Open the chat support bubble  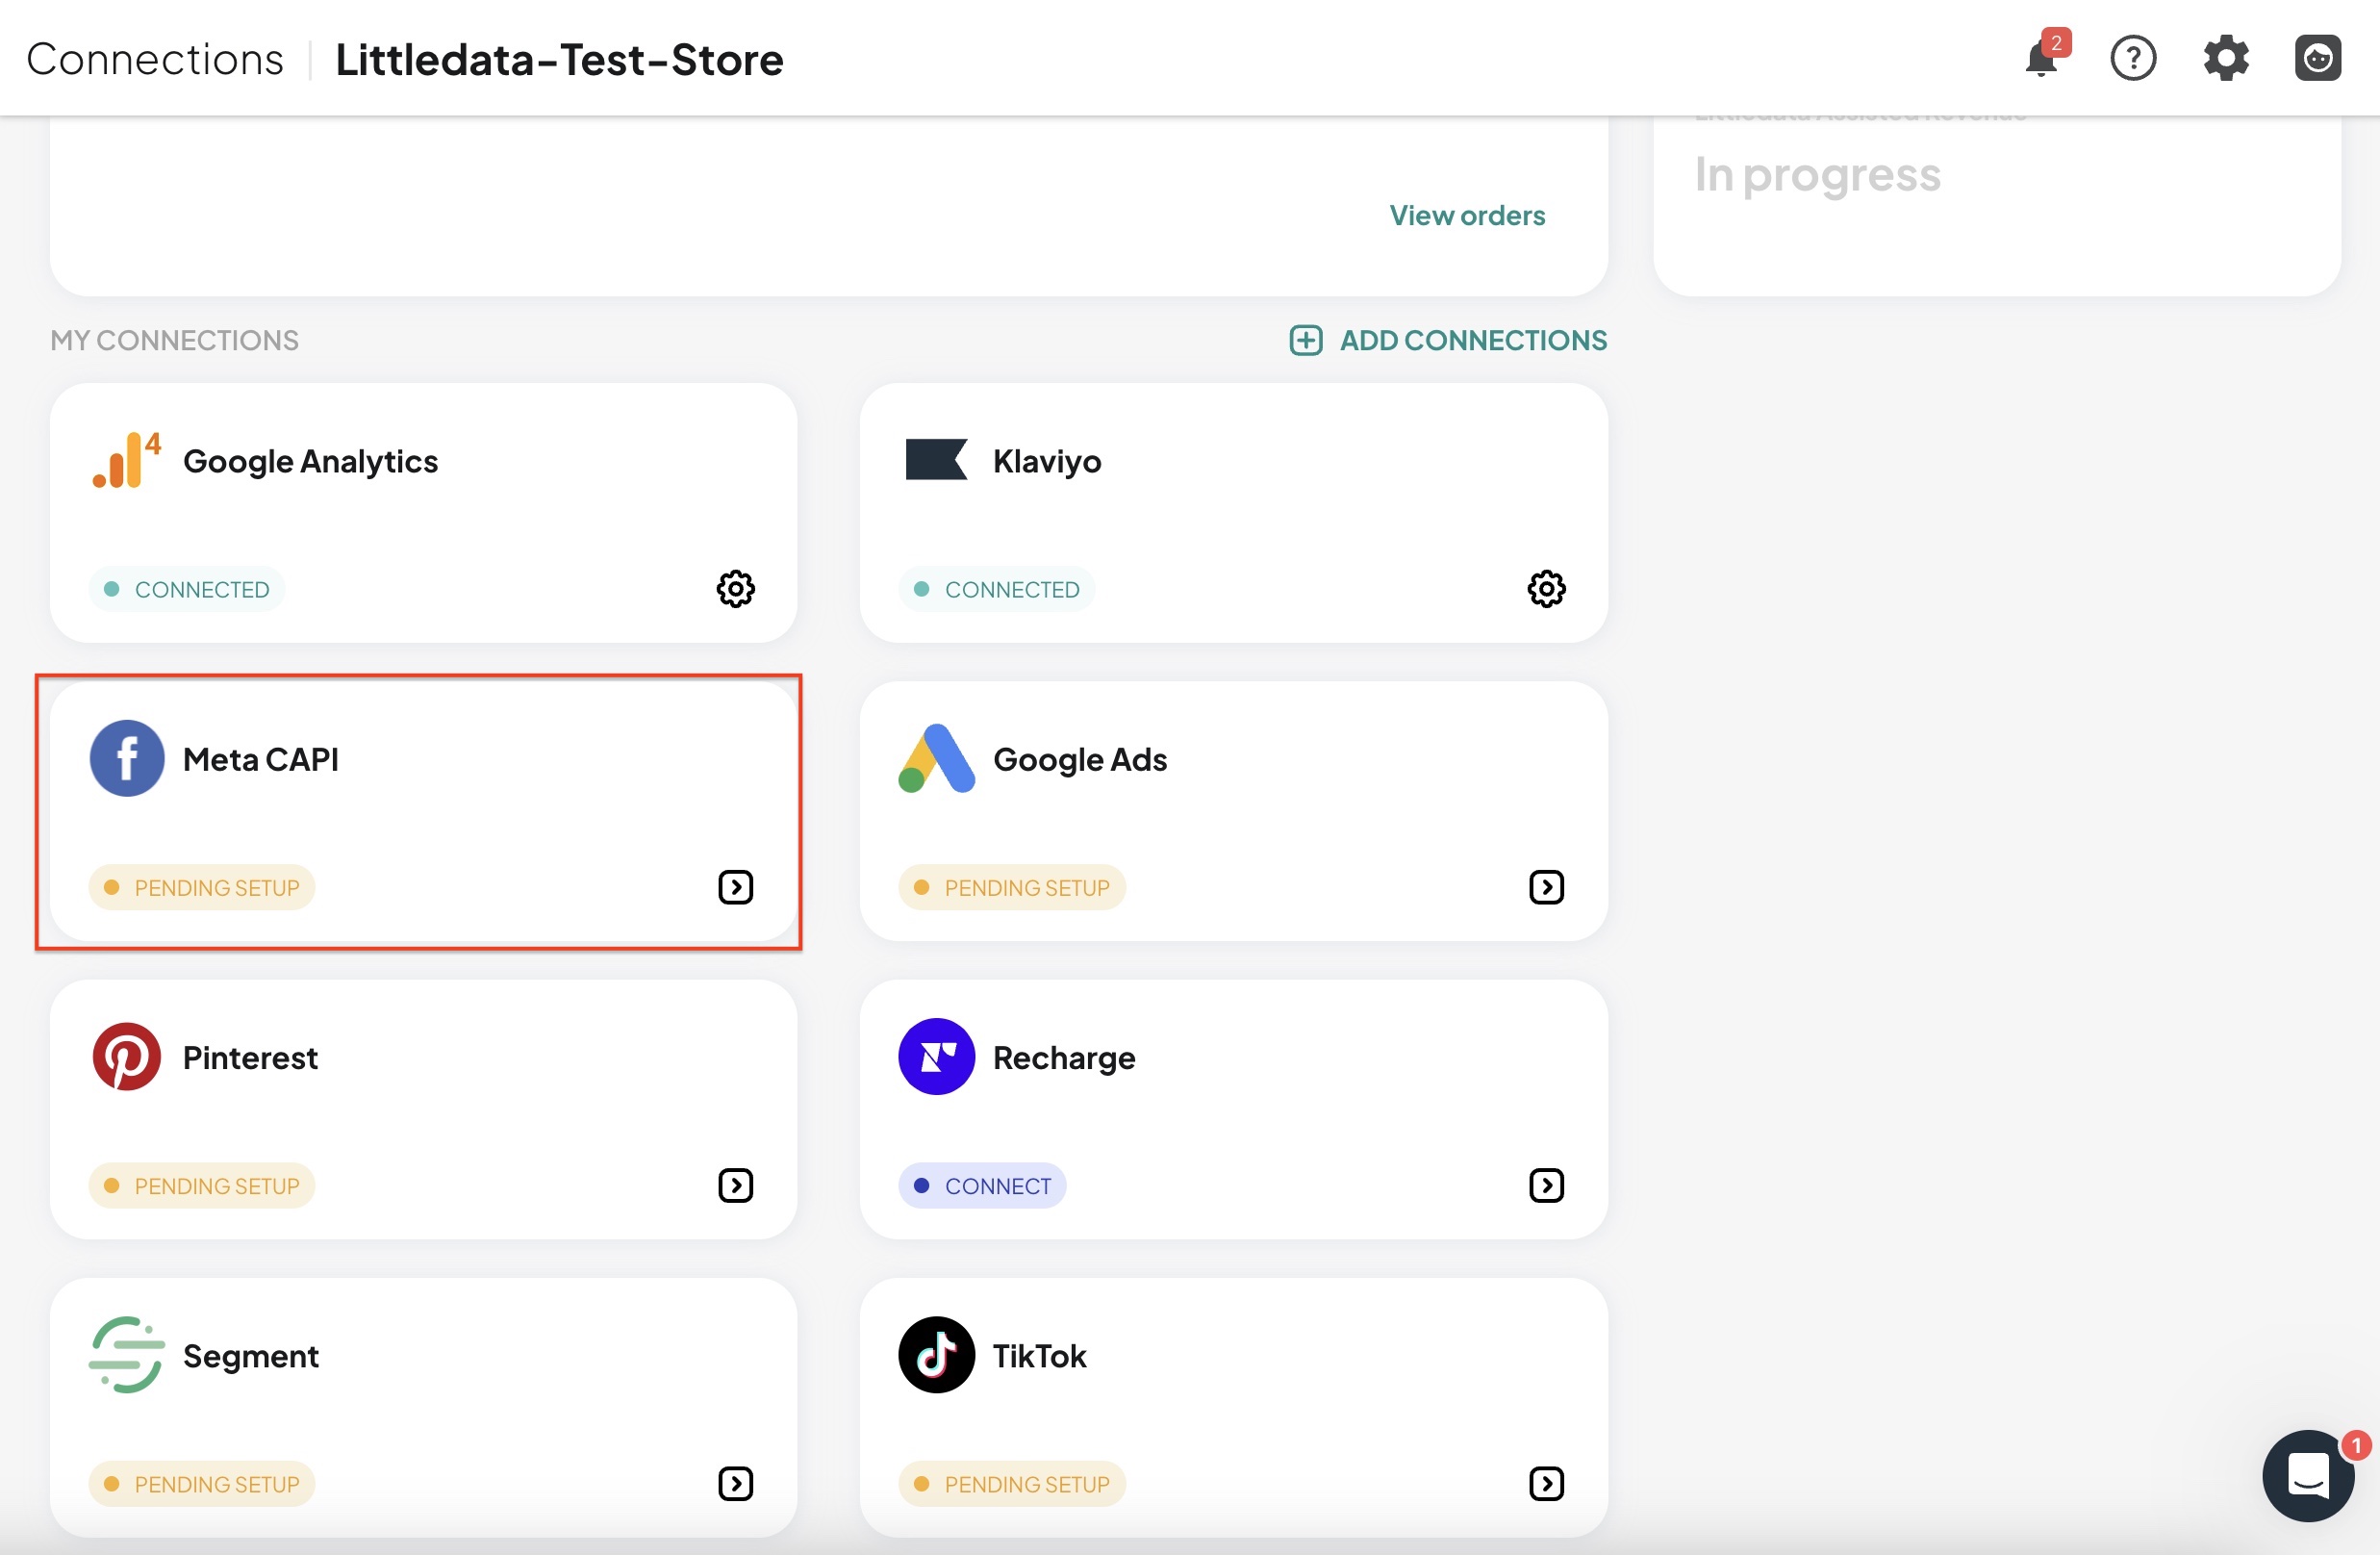pos(2308,1475)
